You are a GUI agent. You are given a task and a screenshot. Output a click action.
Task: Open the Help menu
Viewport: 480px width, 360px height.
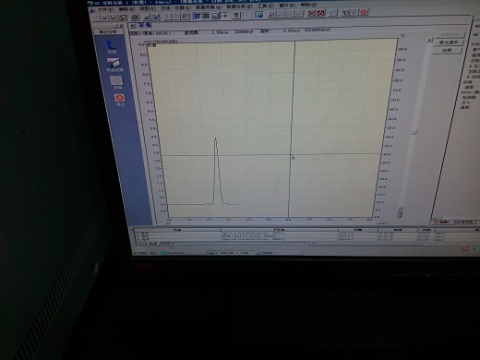309,5
